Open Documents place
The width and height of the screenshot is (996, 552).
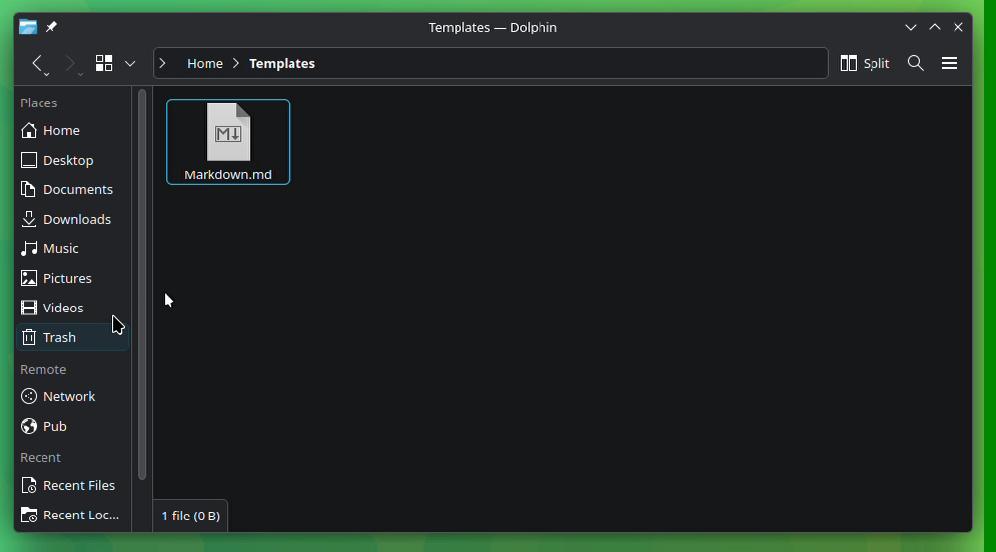coord(72,189)
